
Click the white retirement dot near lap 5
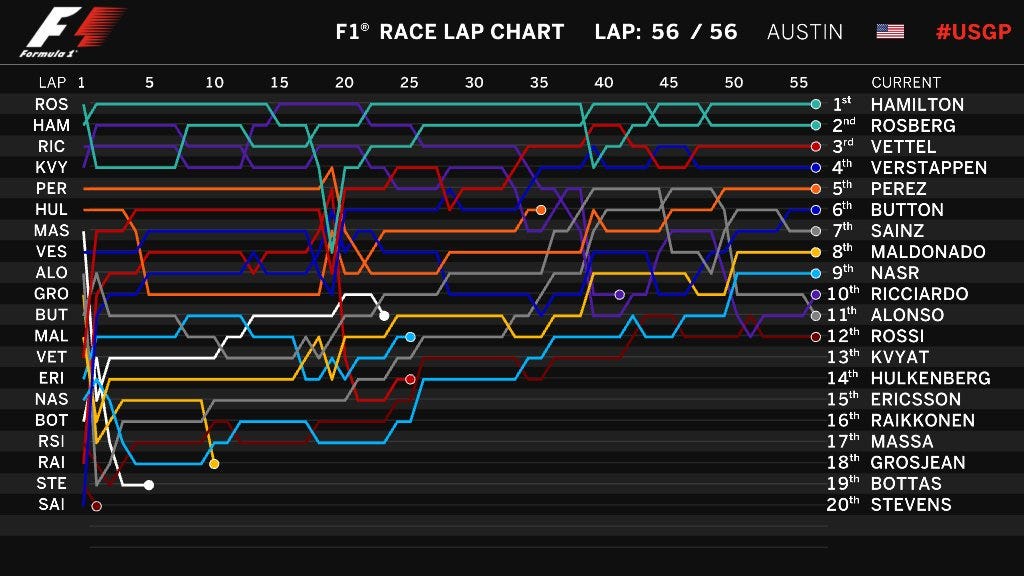coord(149,485)
